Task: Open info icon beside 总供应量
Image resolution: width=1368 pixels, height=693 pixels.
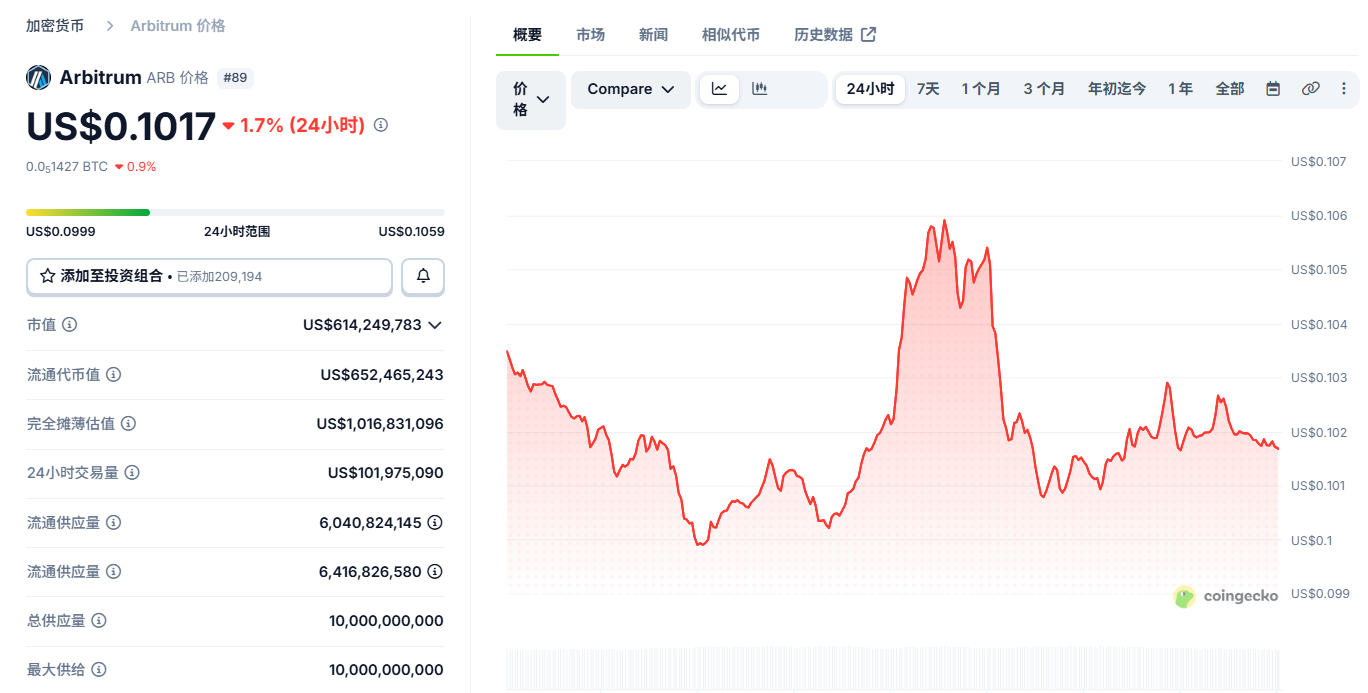Action: pos(99,620)
